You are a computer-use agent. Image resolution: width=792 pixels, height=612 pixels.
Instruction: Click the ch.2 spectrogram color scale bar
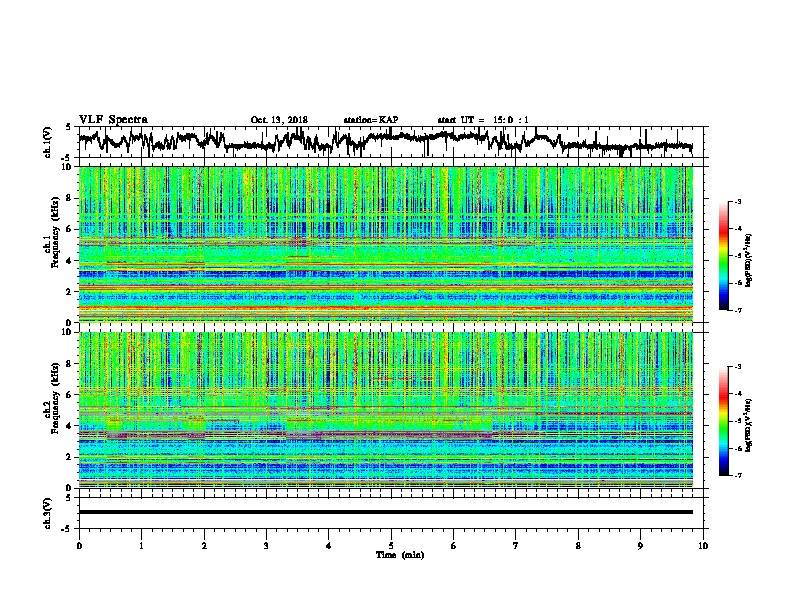pyautogui.click(x=723, y=421)
